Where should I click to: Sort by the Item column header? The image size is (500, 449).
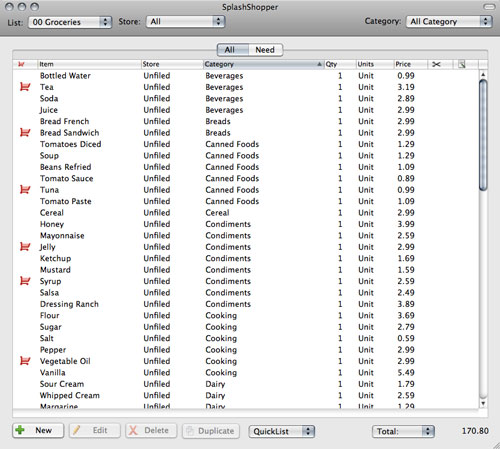click(x=89, y=64)
